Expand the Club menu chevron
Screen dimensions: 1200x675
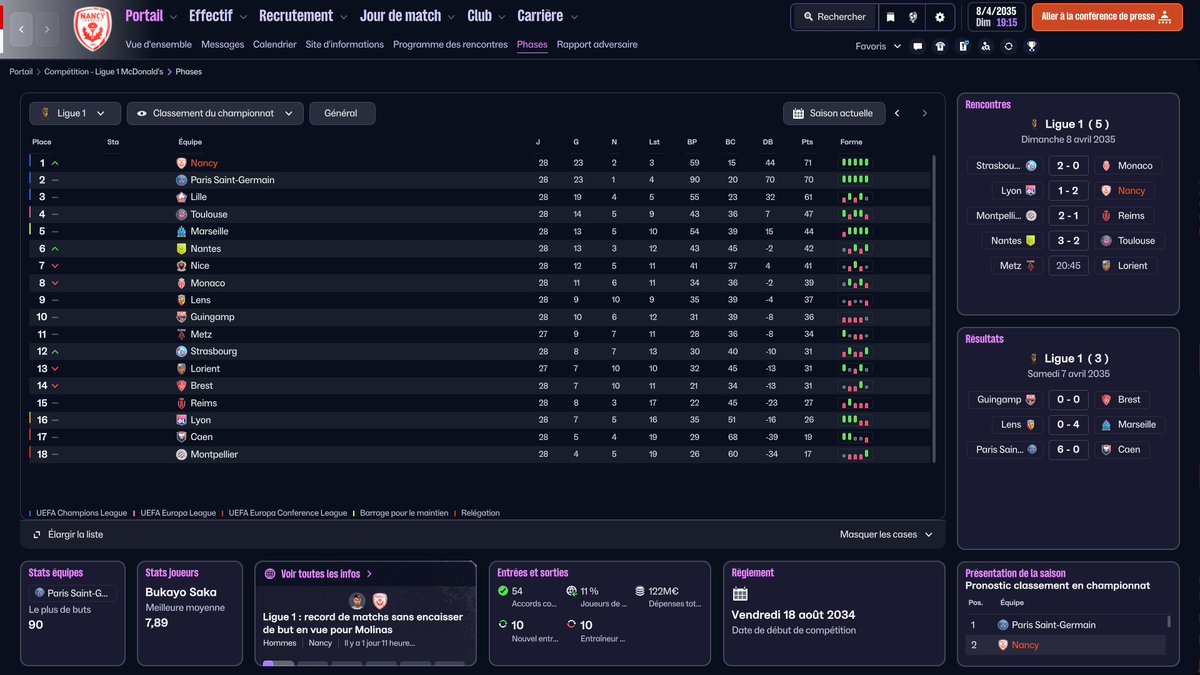click(503, 17)
